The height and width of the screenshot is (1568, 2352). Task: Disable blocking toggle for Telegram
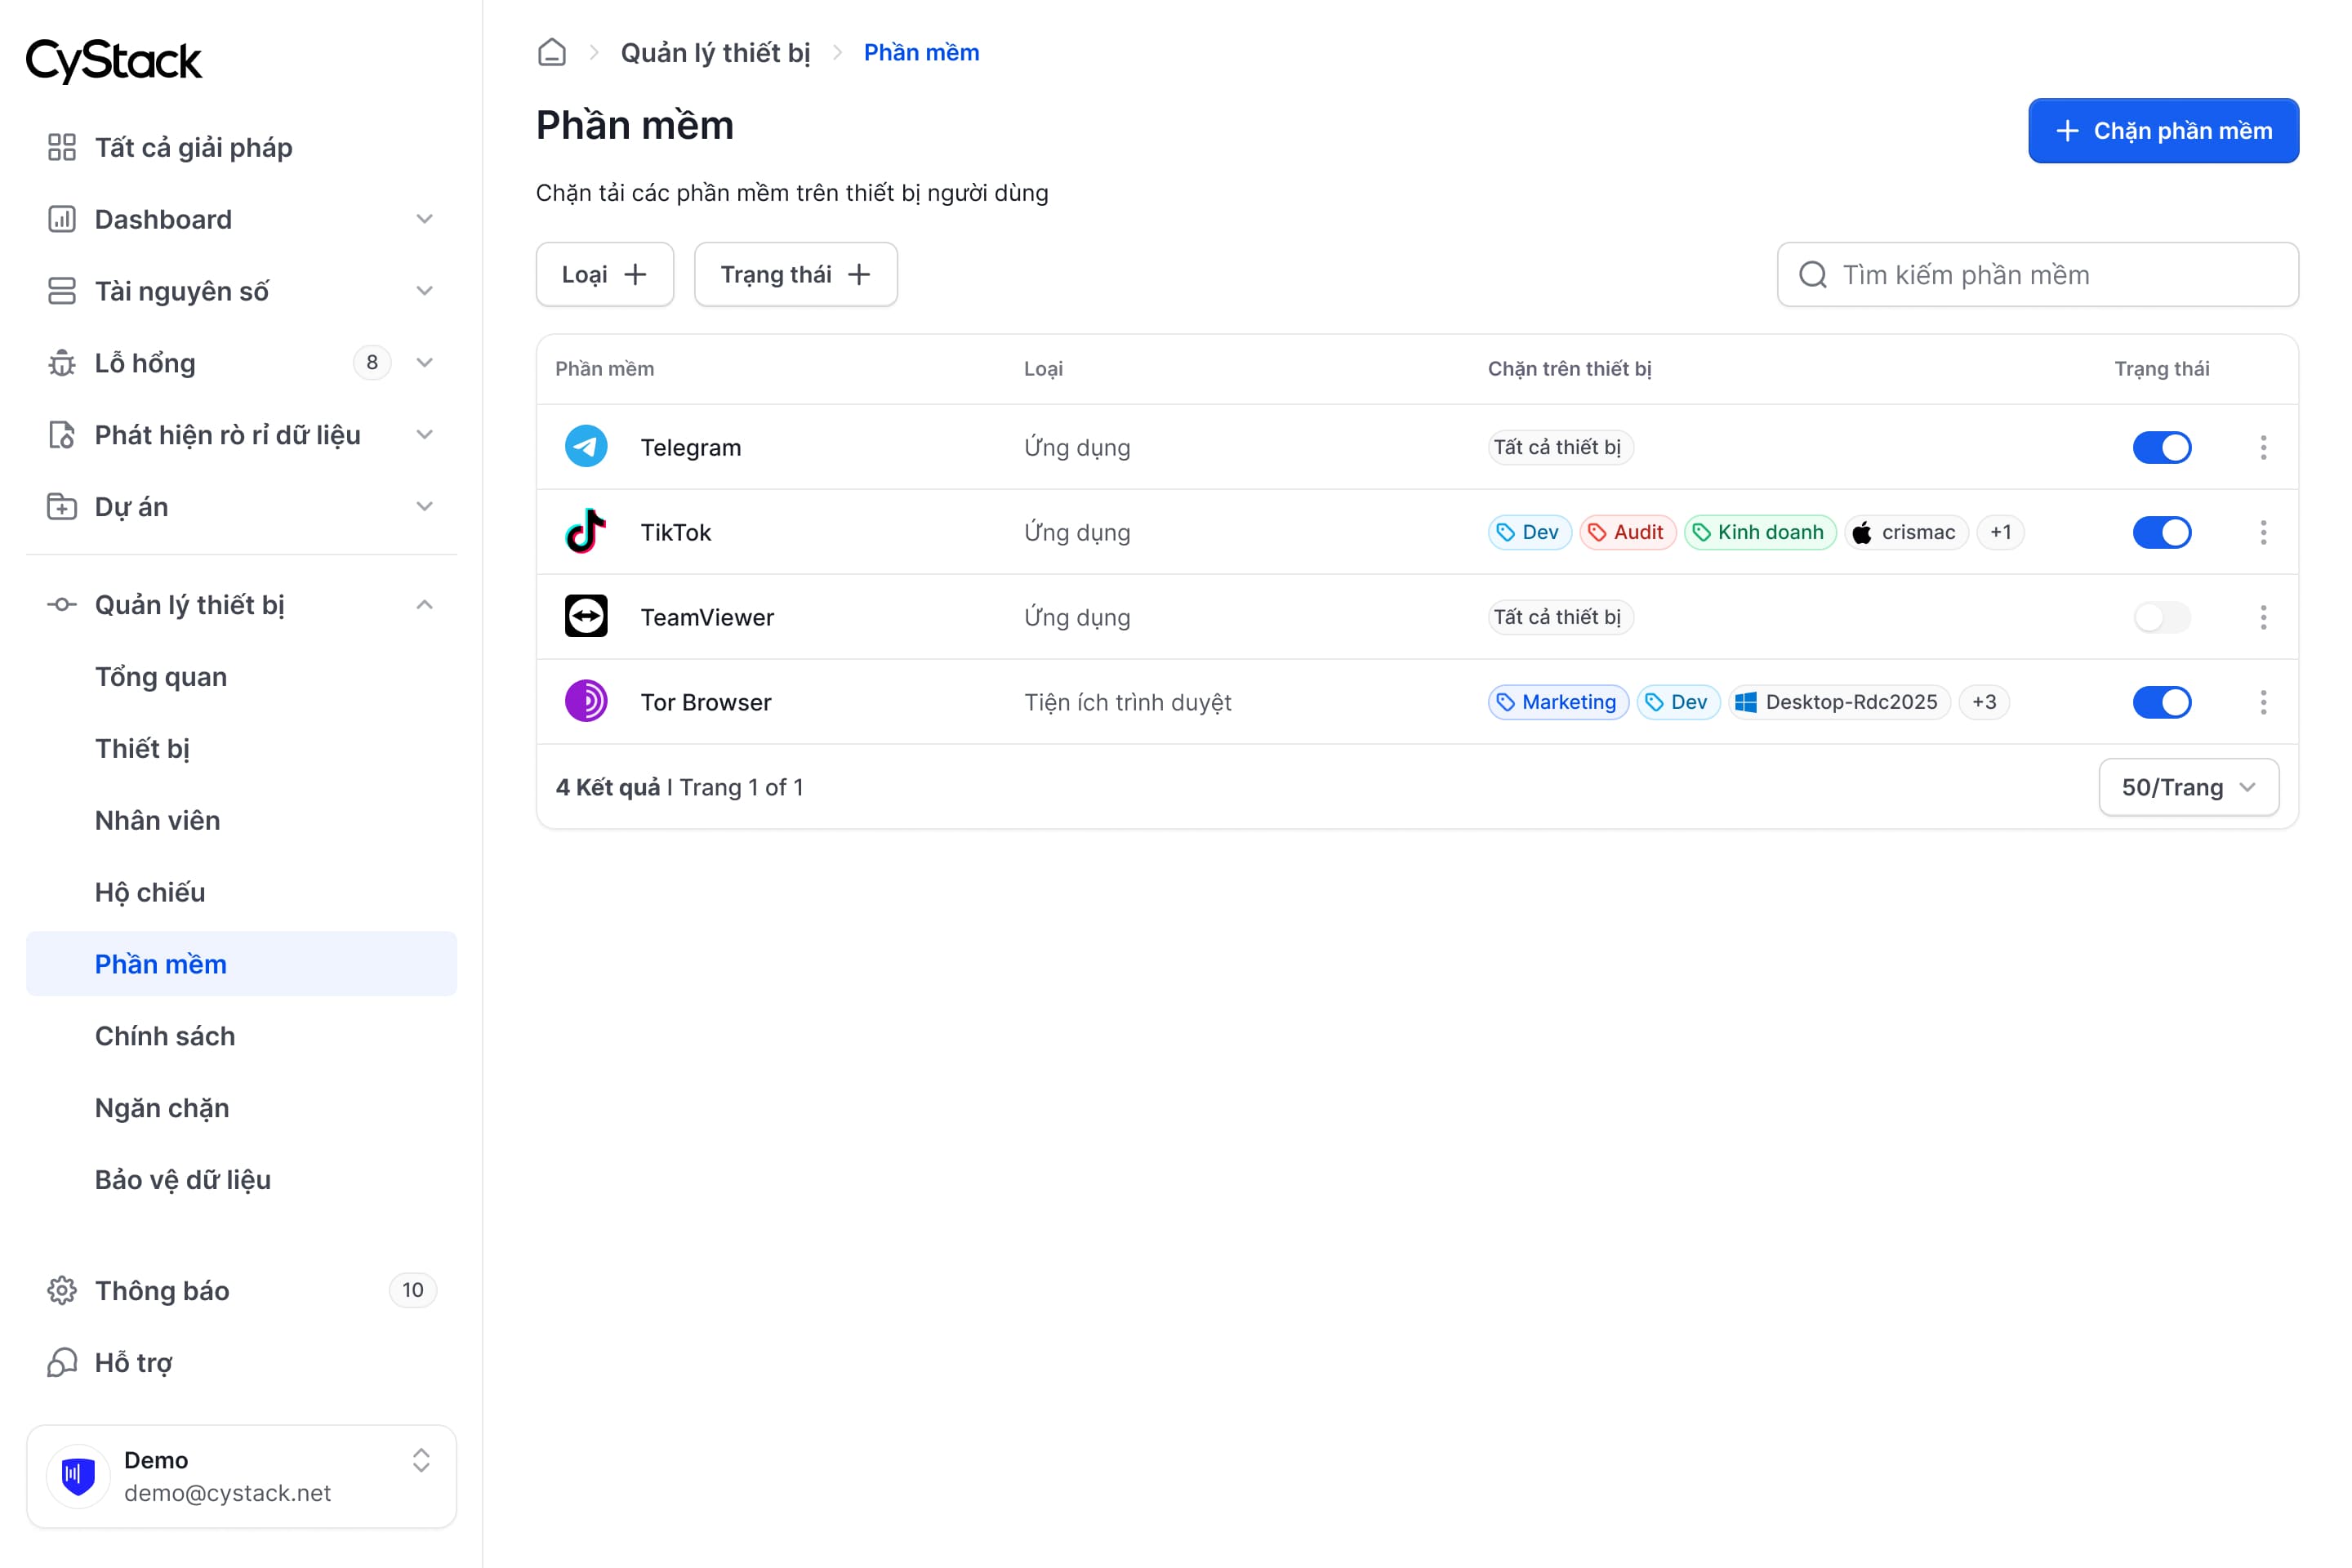click(x=2162, y=447)
